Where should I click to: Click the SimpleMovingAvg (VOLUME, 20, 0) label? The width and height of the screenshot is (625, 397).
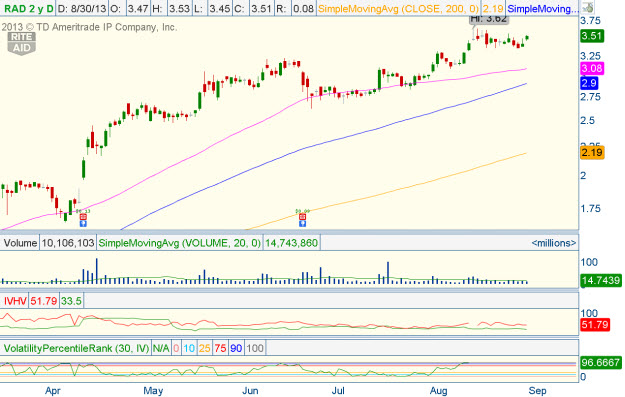tap(179, 243)
